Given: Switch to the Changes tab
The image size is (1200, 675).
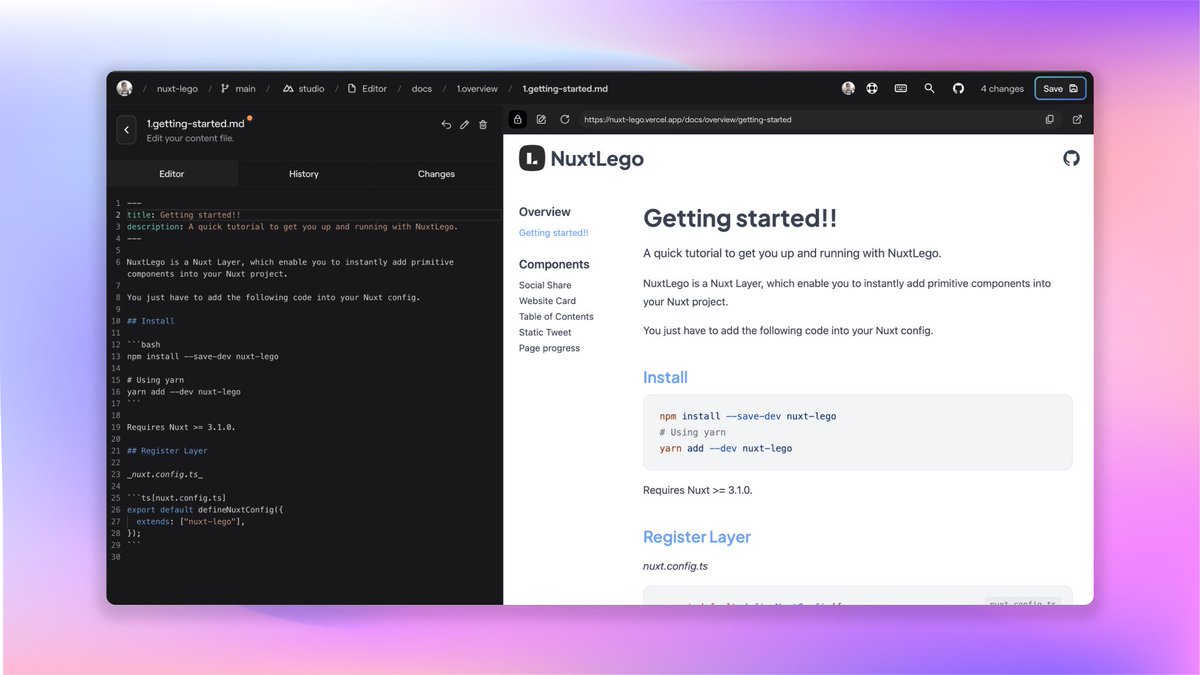Looking at the screenshot, I should (436, 174).
